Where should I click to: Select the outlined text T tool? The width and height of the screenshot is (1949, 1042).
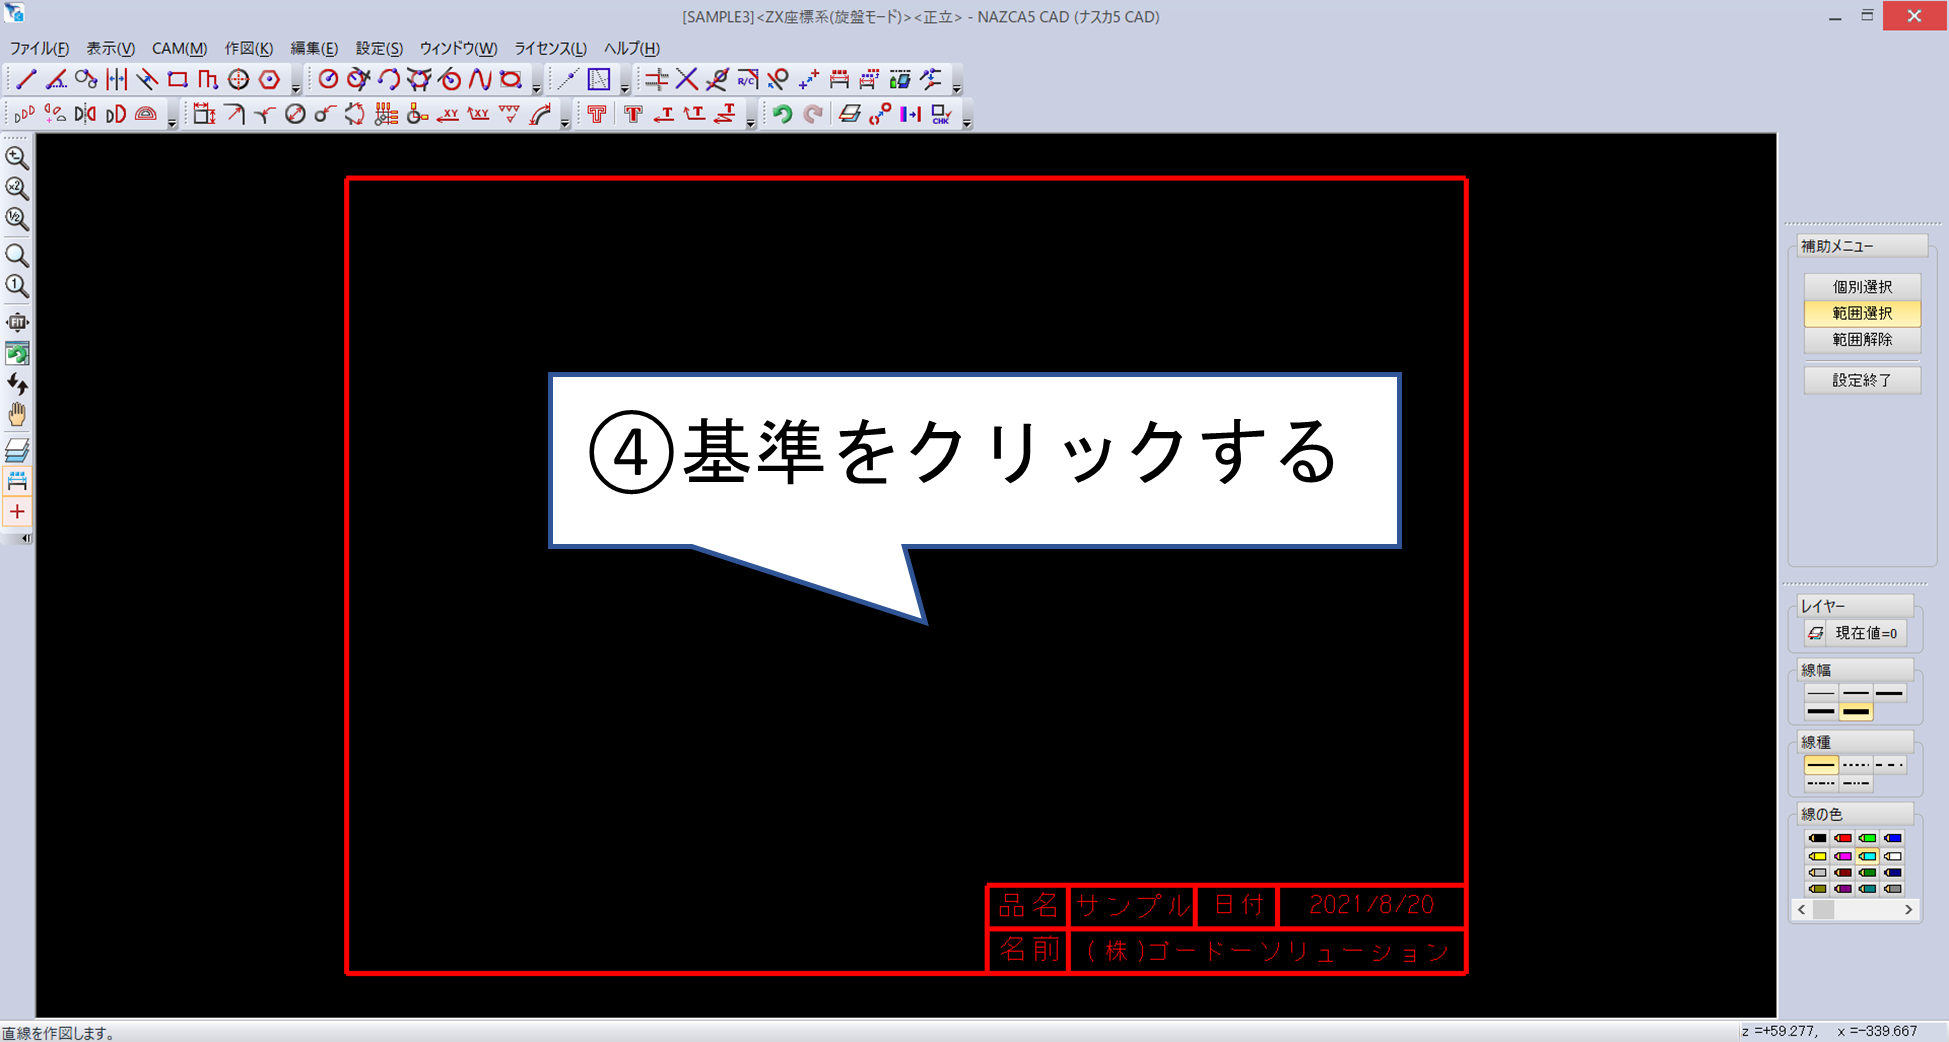click(x=597, y=114)
